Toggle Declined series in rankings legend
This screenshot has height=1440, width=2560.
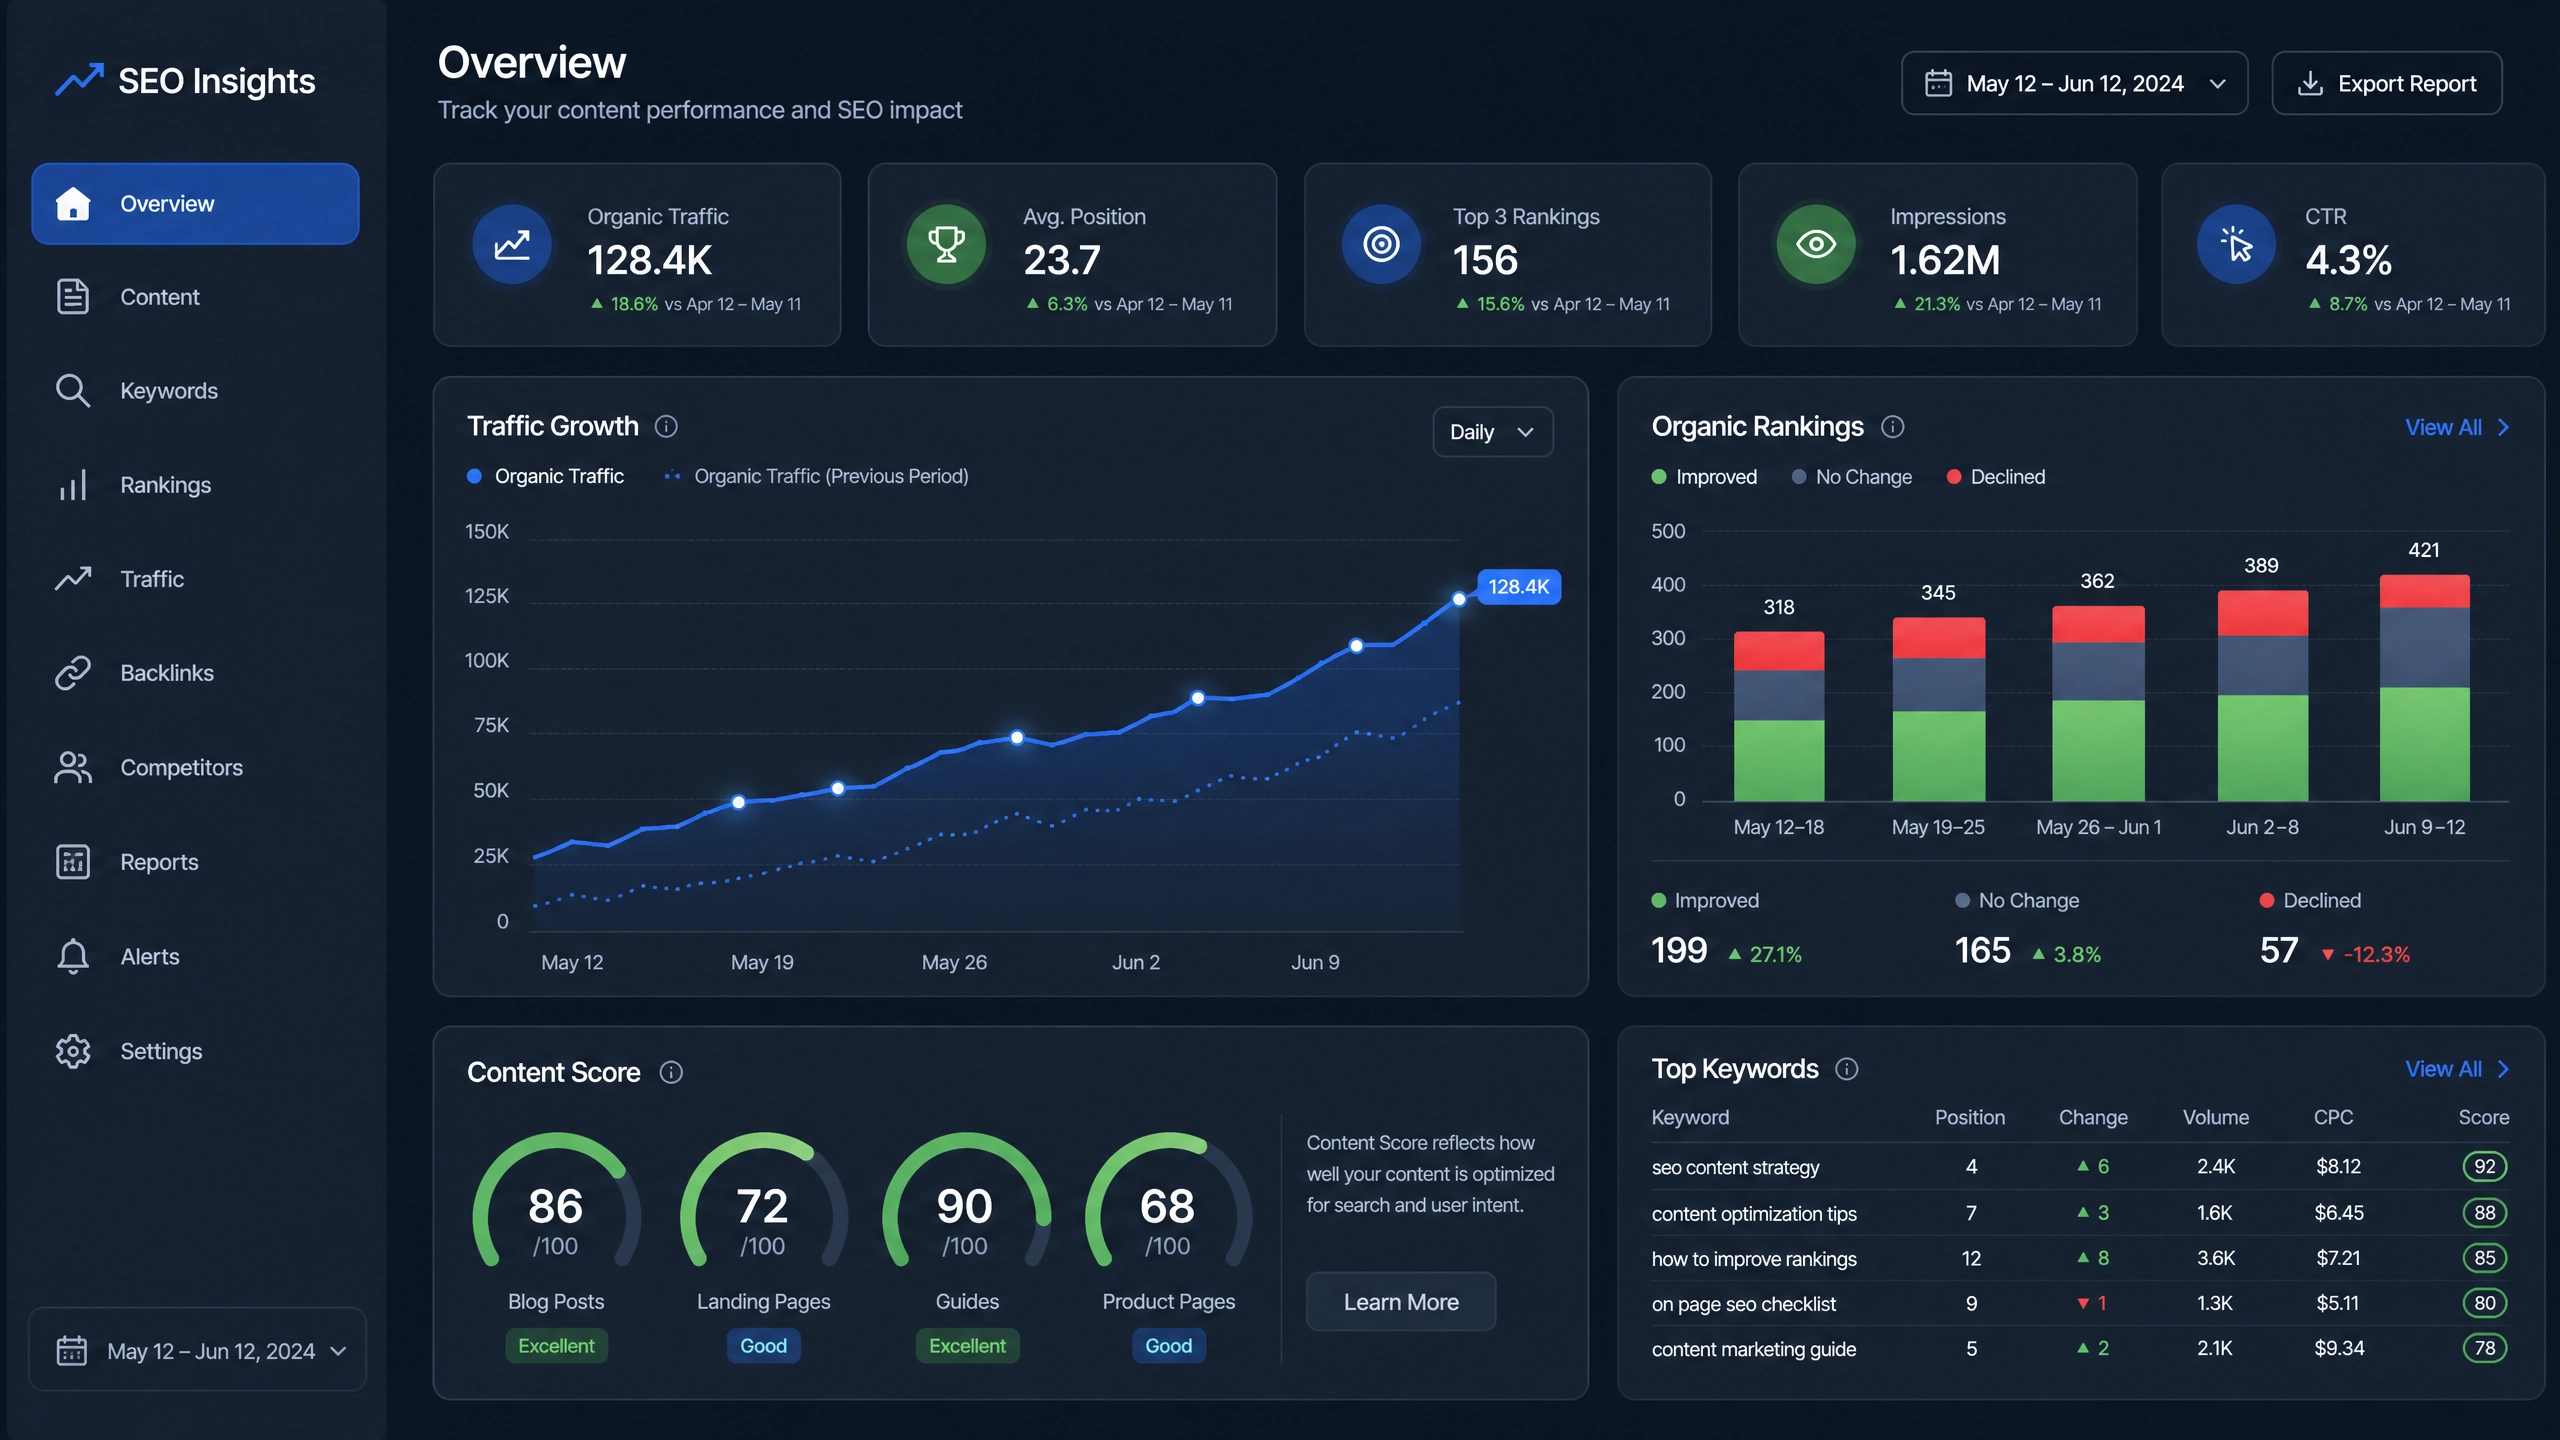coord(1995,477)
